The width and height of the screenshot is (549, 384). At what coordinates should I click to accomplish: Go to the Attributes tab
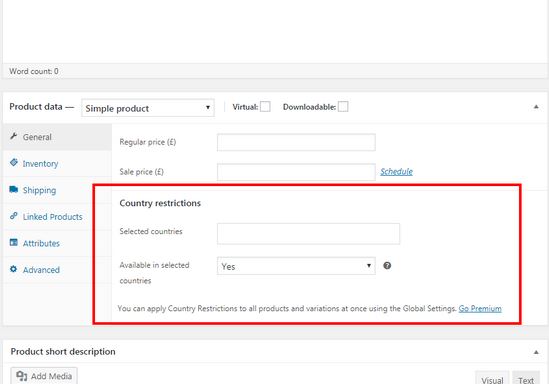tap(48, 243)
